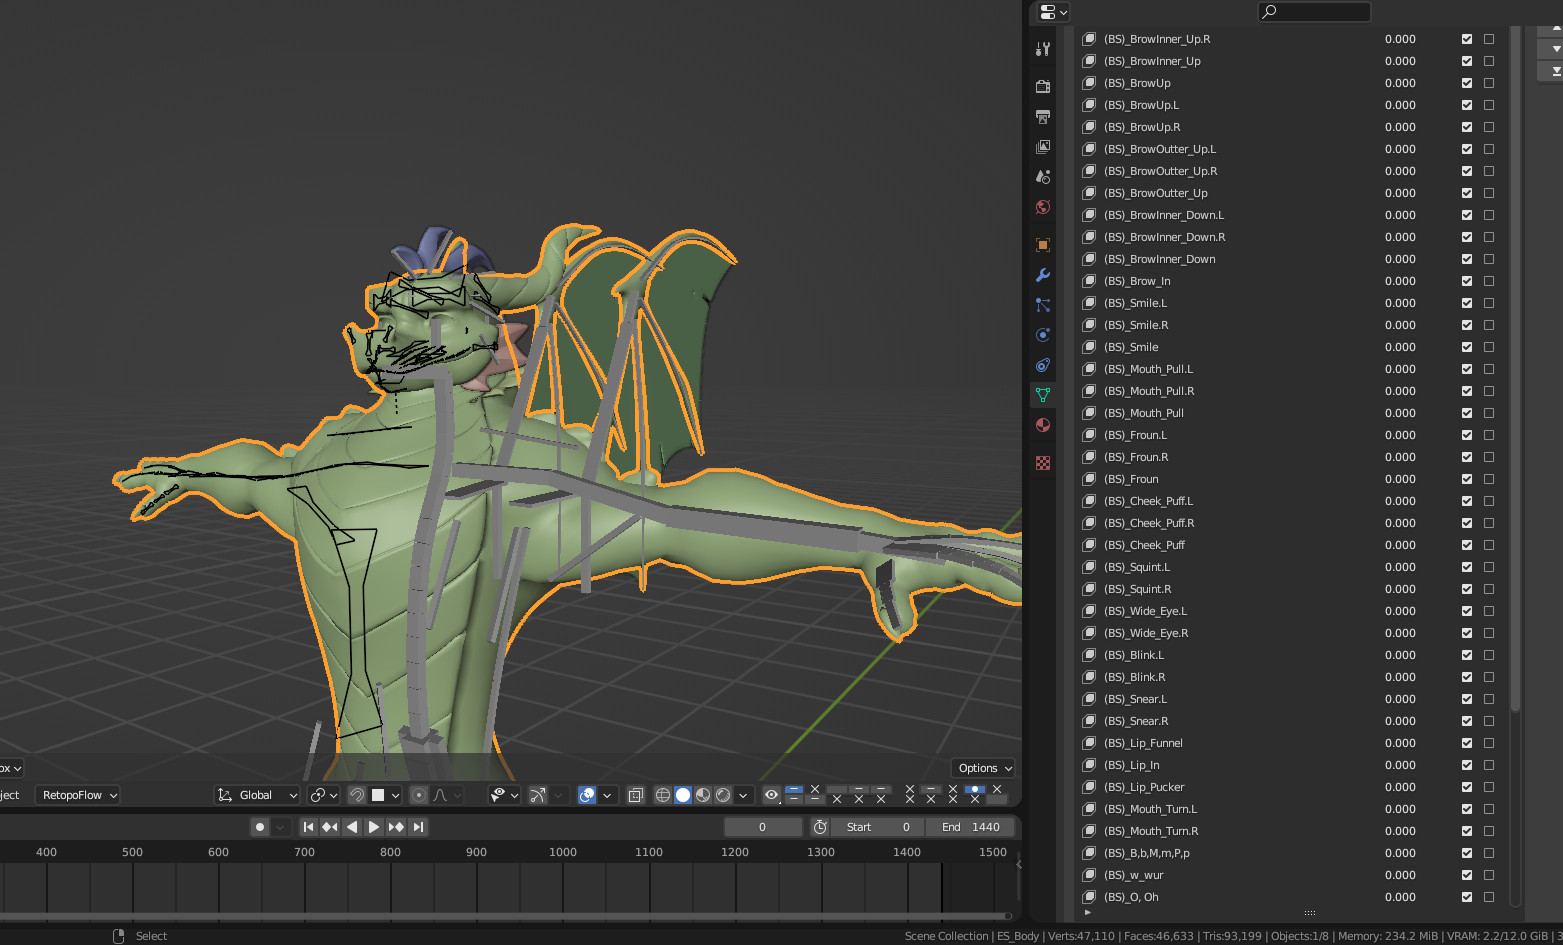1563x945 pixels.
Task: Click the properties search box
Action: (1314, 12)
